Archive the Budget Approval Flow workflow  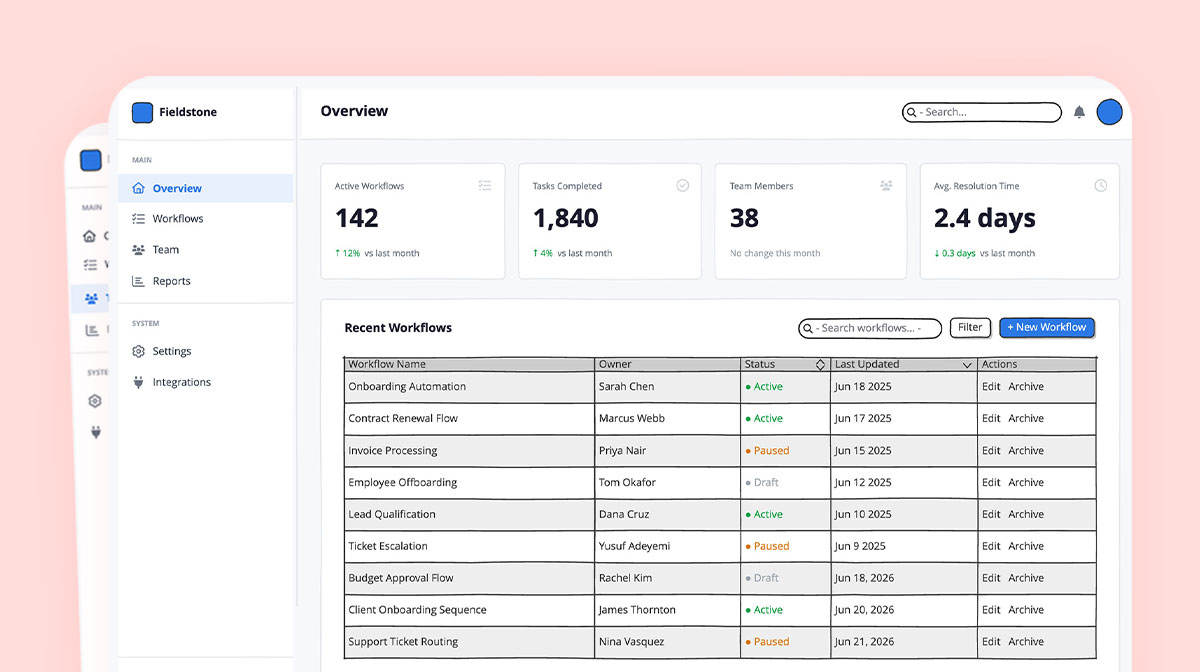[x=1026, y=578]
